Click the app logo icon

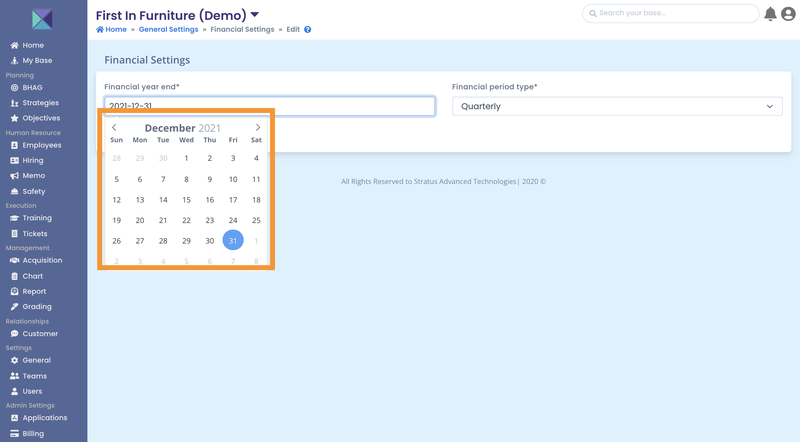click(43, 18)
